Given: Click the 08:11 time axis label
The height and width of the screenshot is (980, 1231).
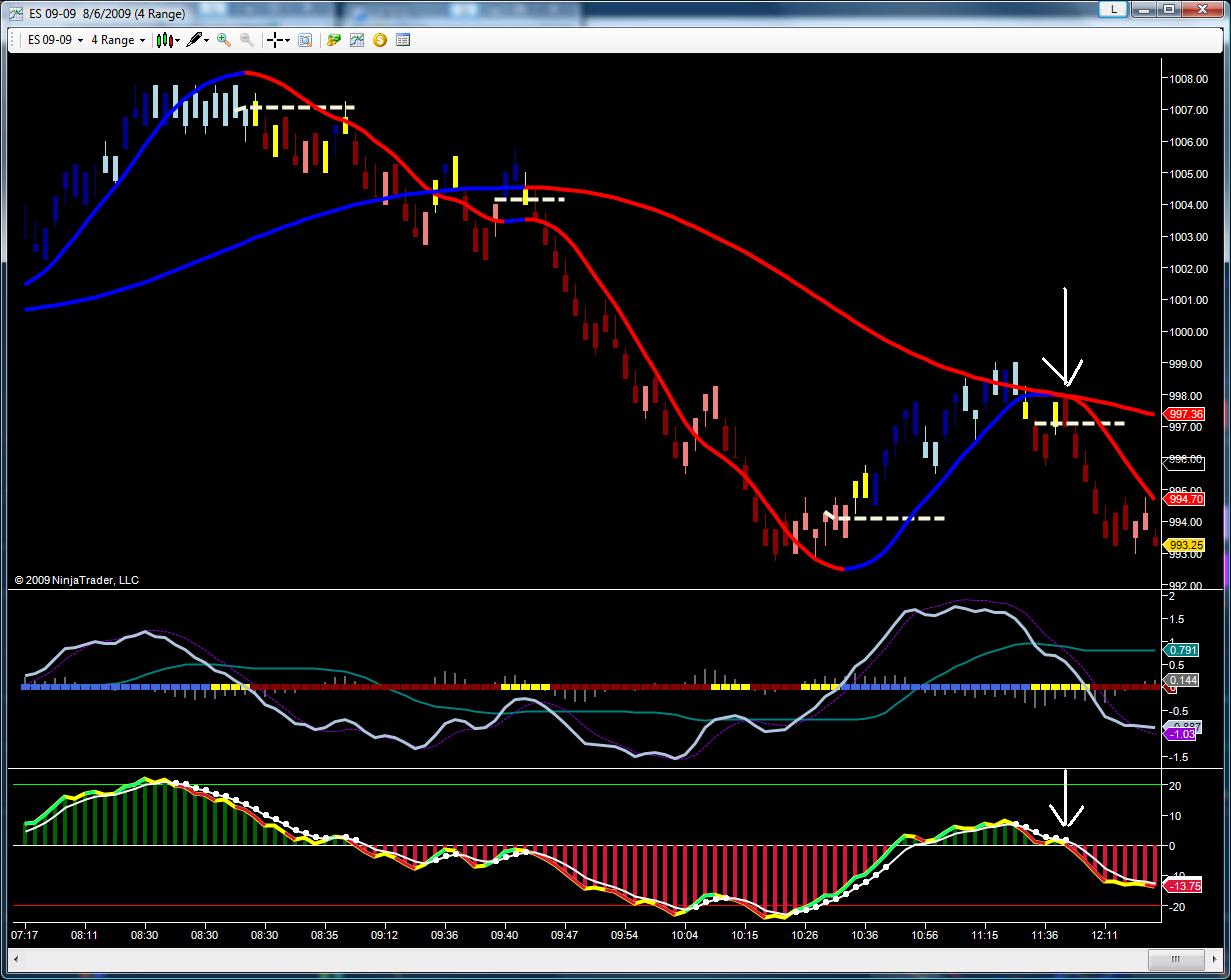Looking at the screenshot, I should 85,936.
